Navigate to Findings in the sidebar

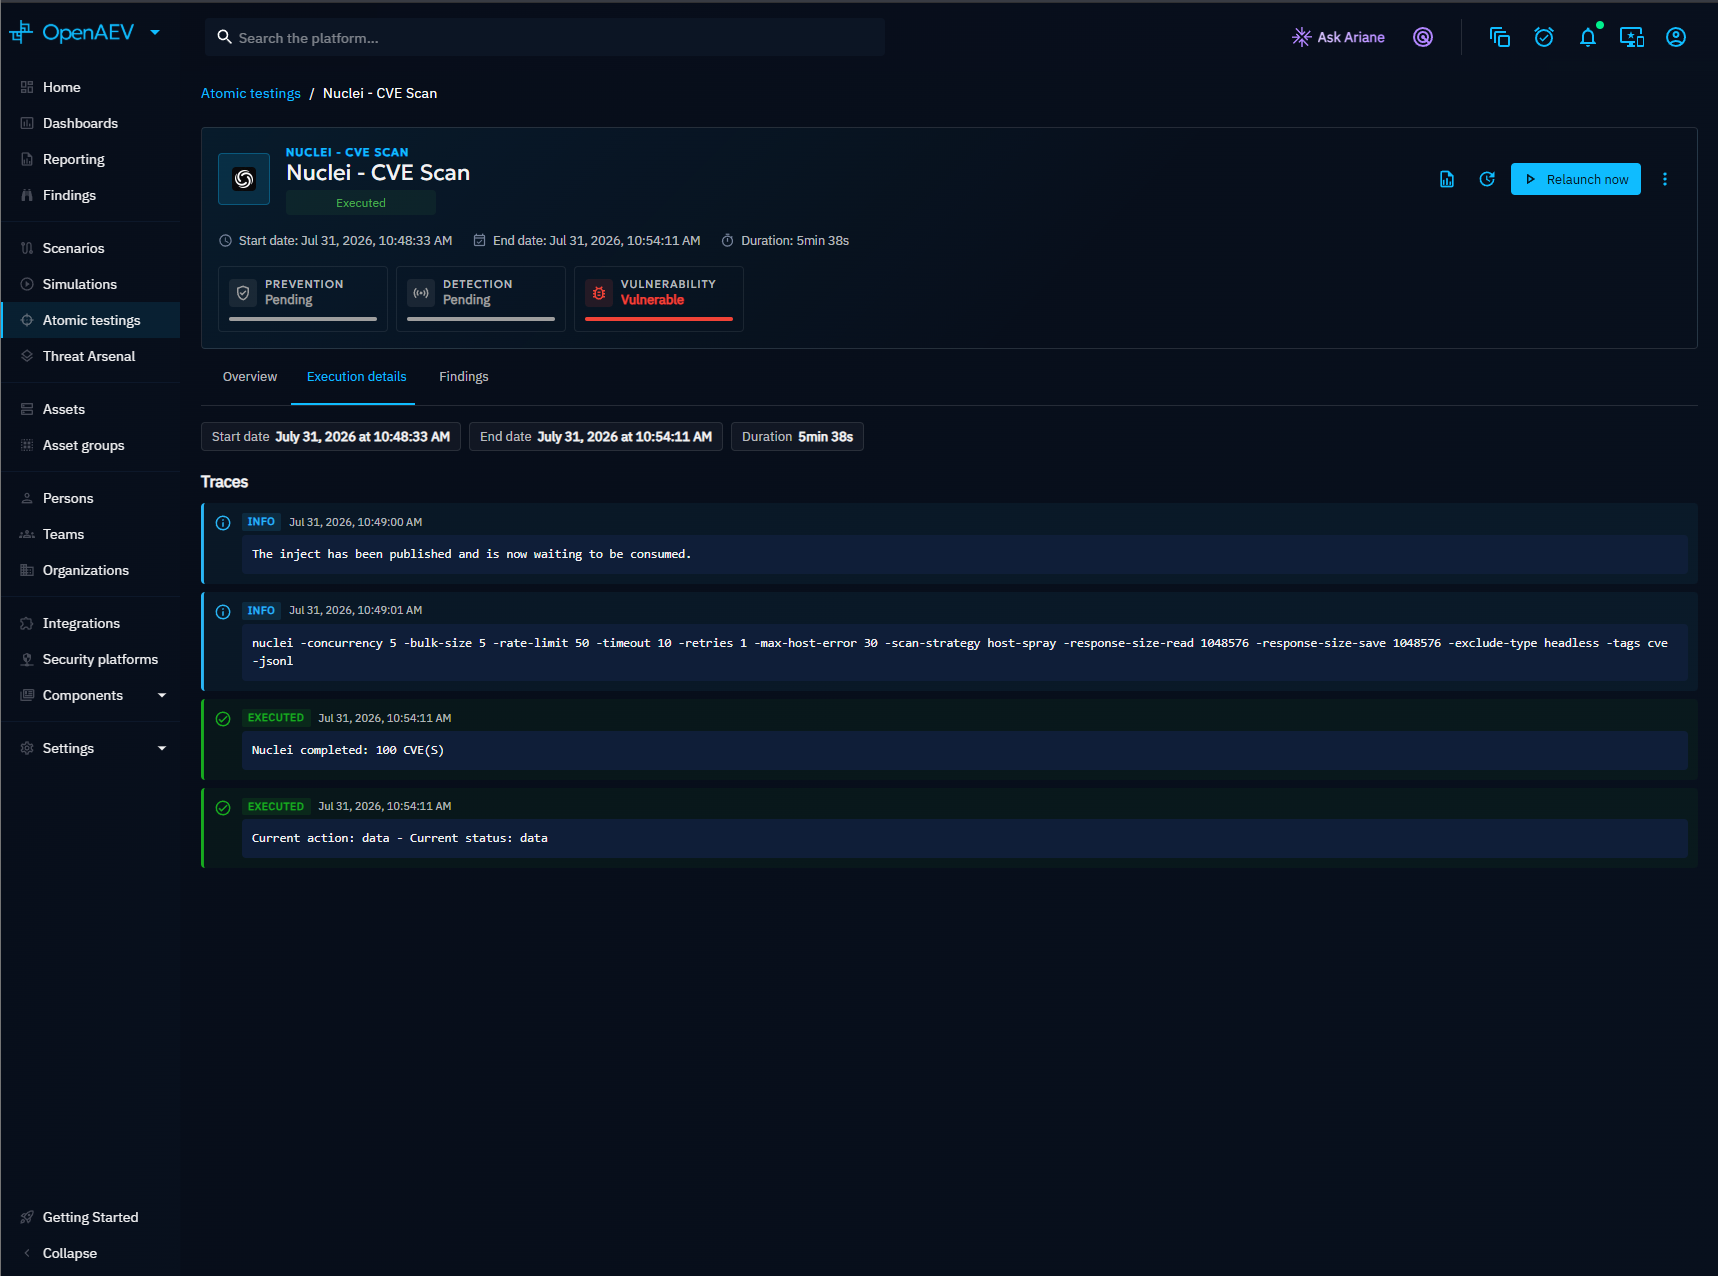[90, 195]
